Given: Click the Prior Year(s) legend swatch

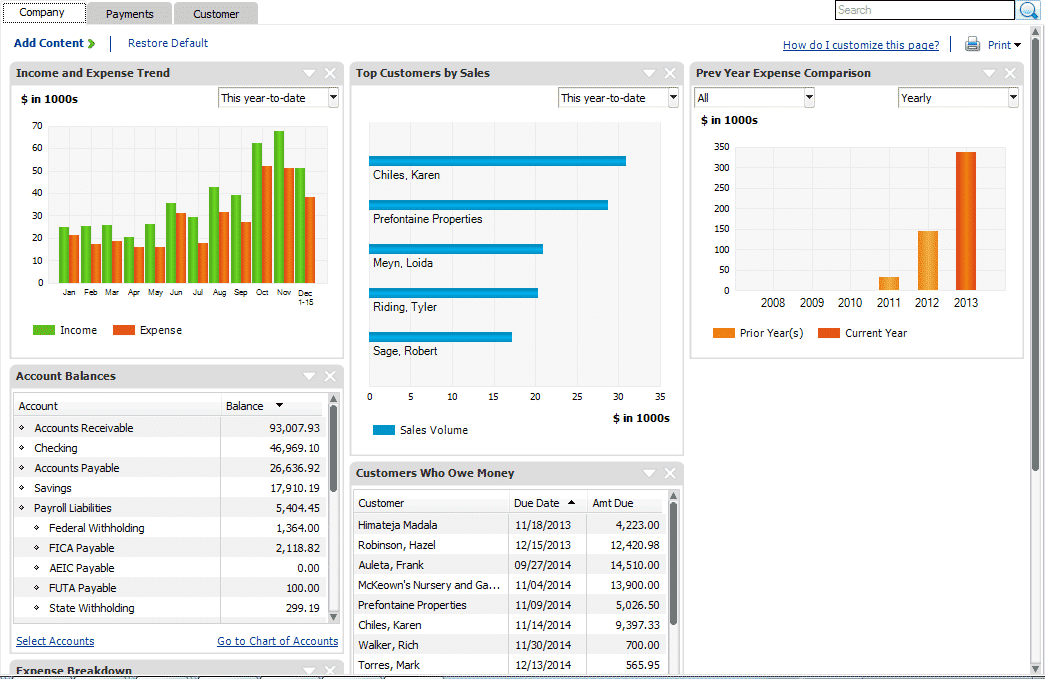Looking at the screenshot, I should [724, 333].
